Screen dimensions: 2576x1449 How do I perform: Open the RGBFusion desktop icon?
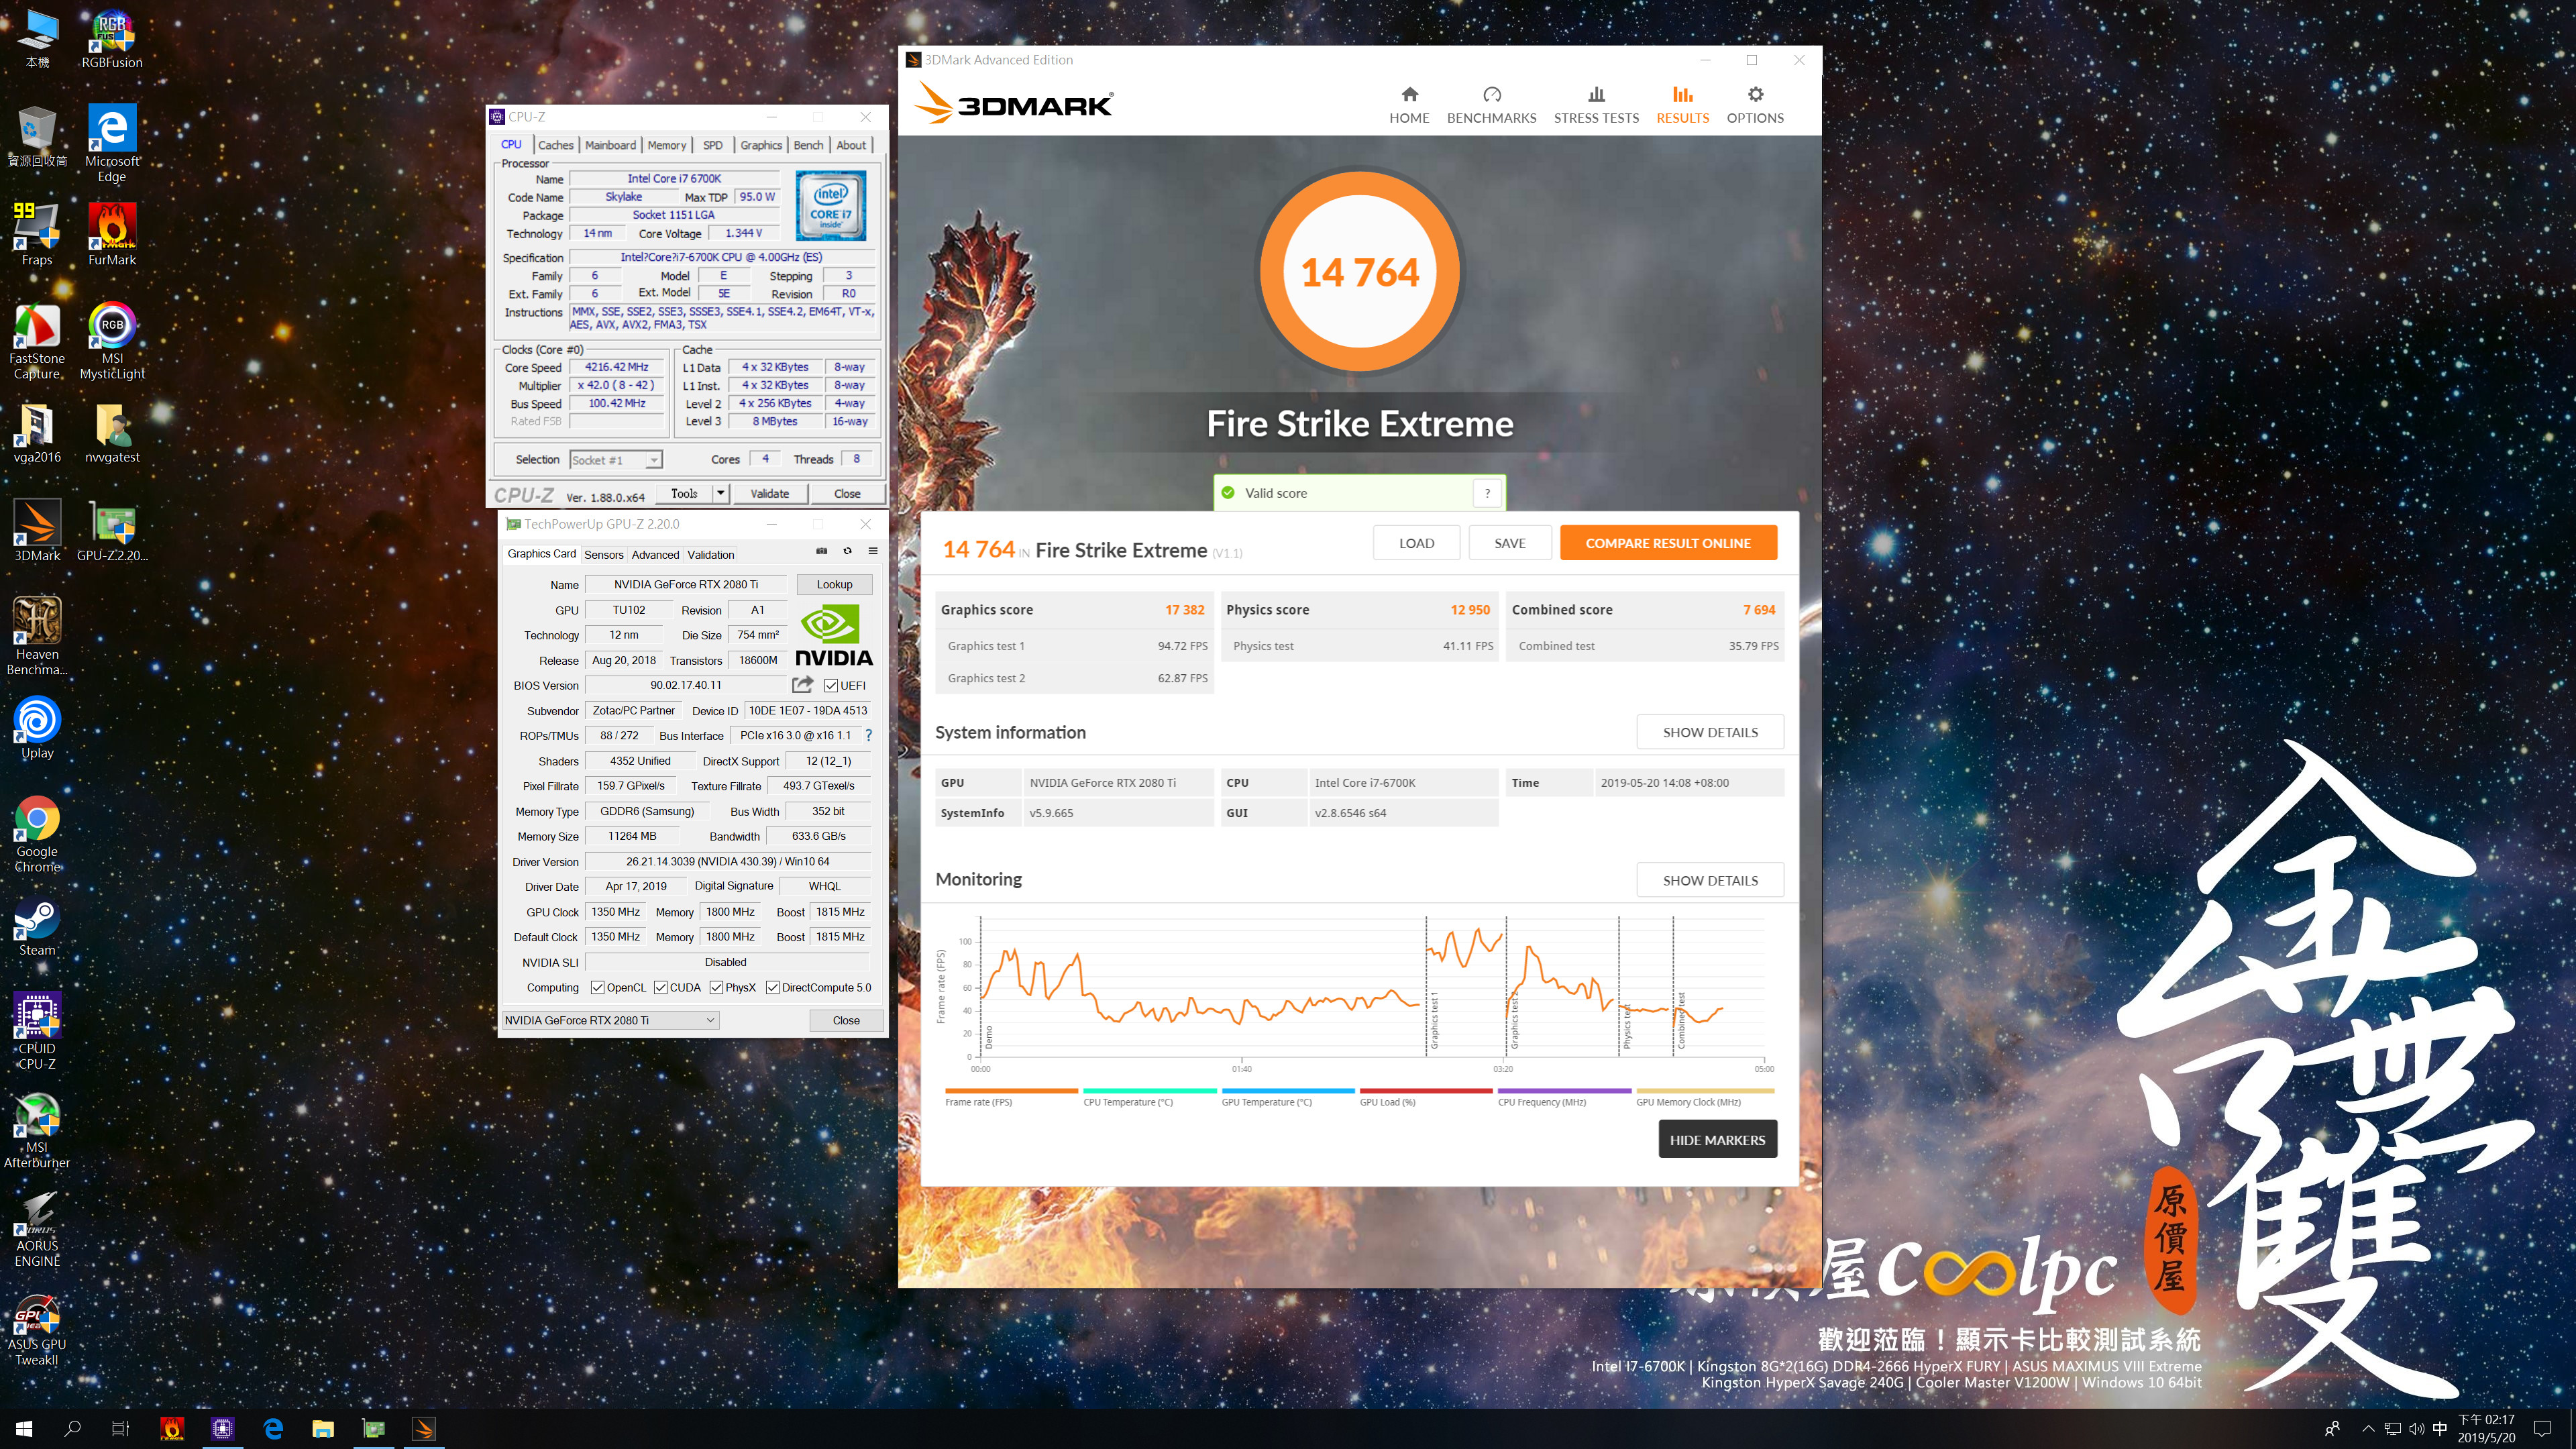click(x=112, y=40)
